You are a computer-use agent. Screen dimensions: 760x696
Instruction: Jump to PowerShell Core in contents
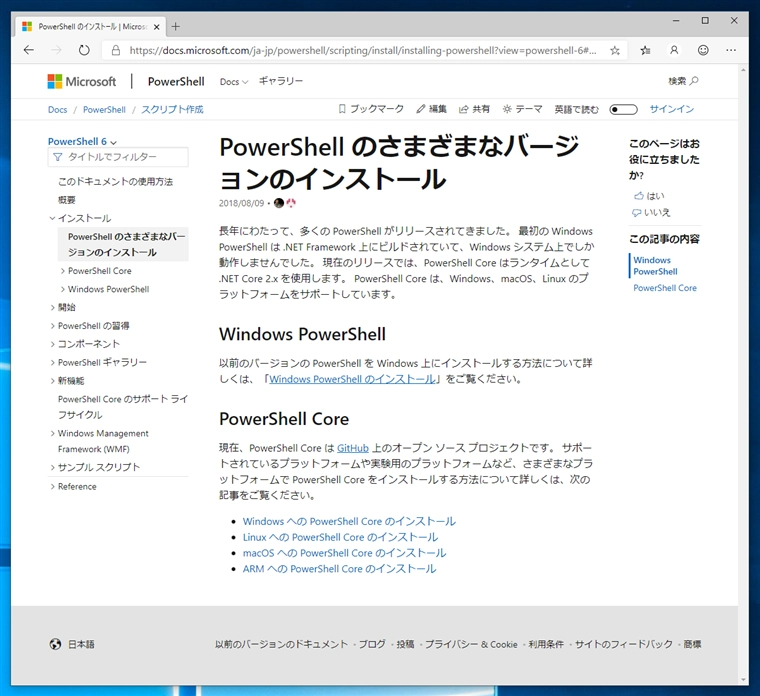click(665, 288)
